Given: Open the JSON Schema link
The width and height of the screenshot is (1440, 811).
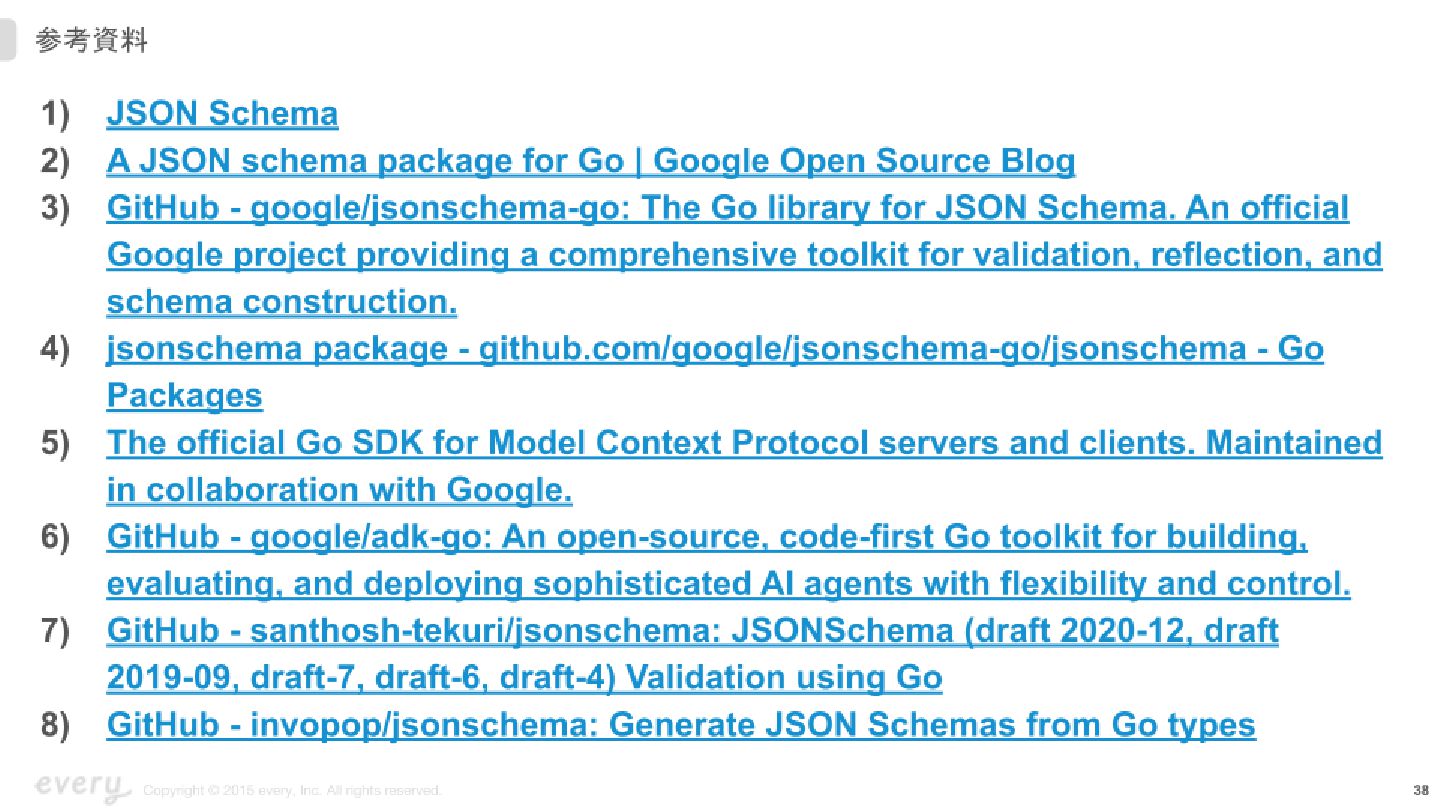Looking at the screenshot, I should coord(222,114).
